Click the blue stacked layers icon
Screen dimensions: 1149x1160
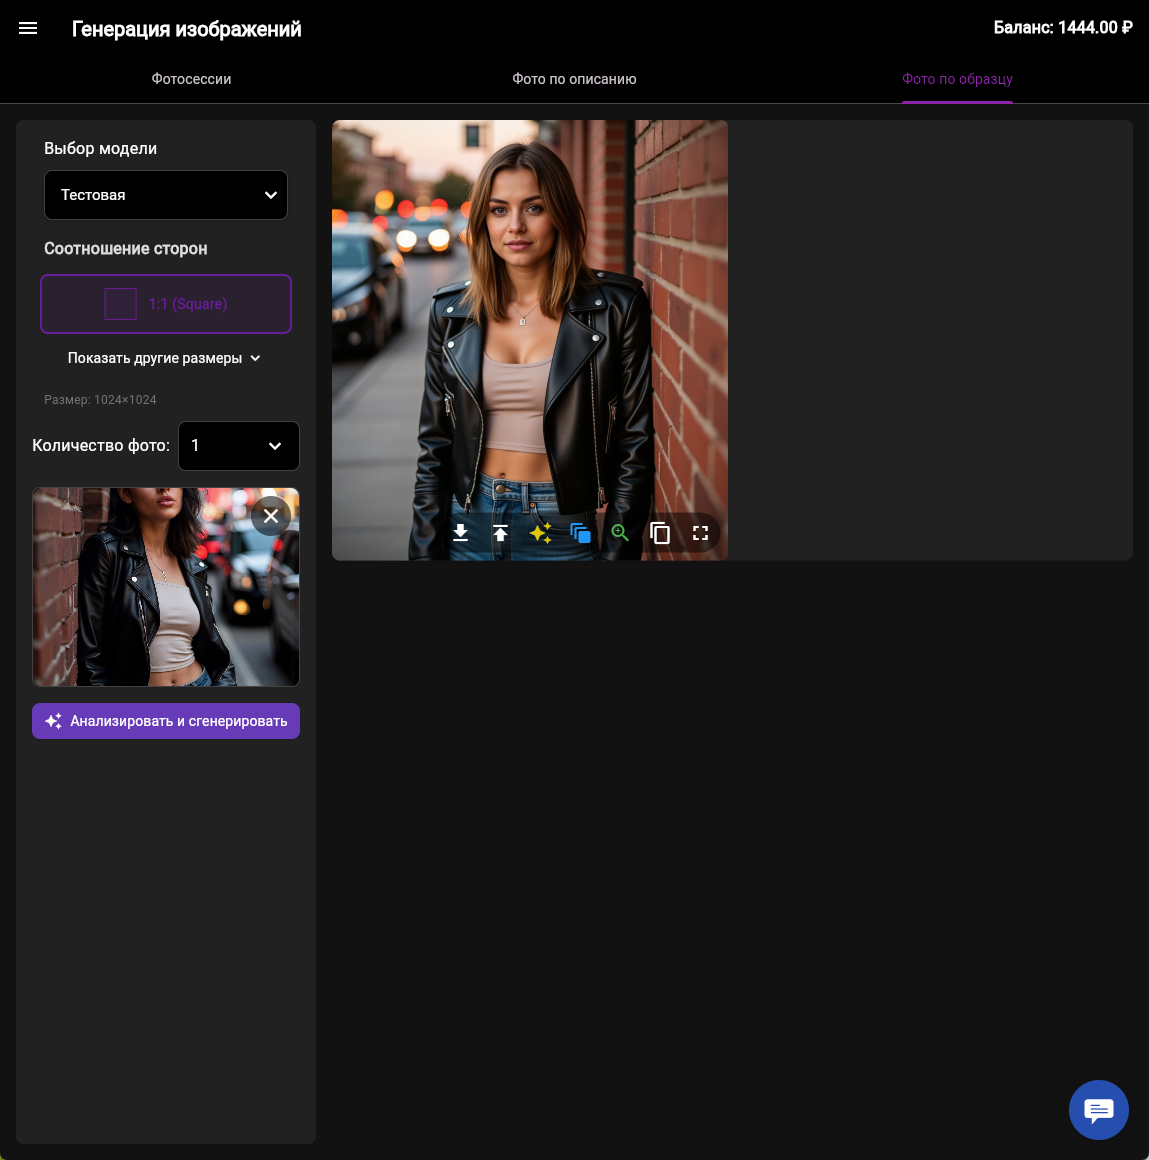[580, 533]
